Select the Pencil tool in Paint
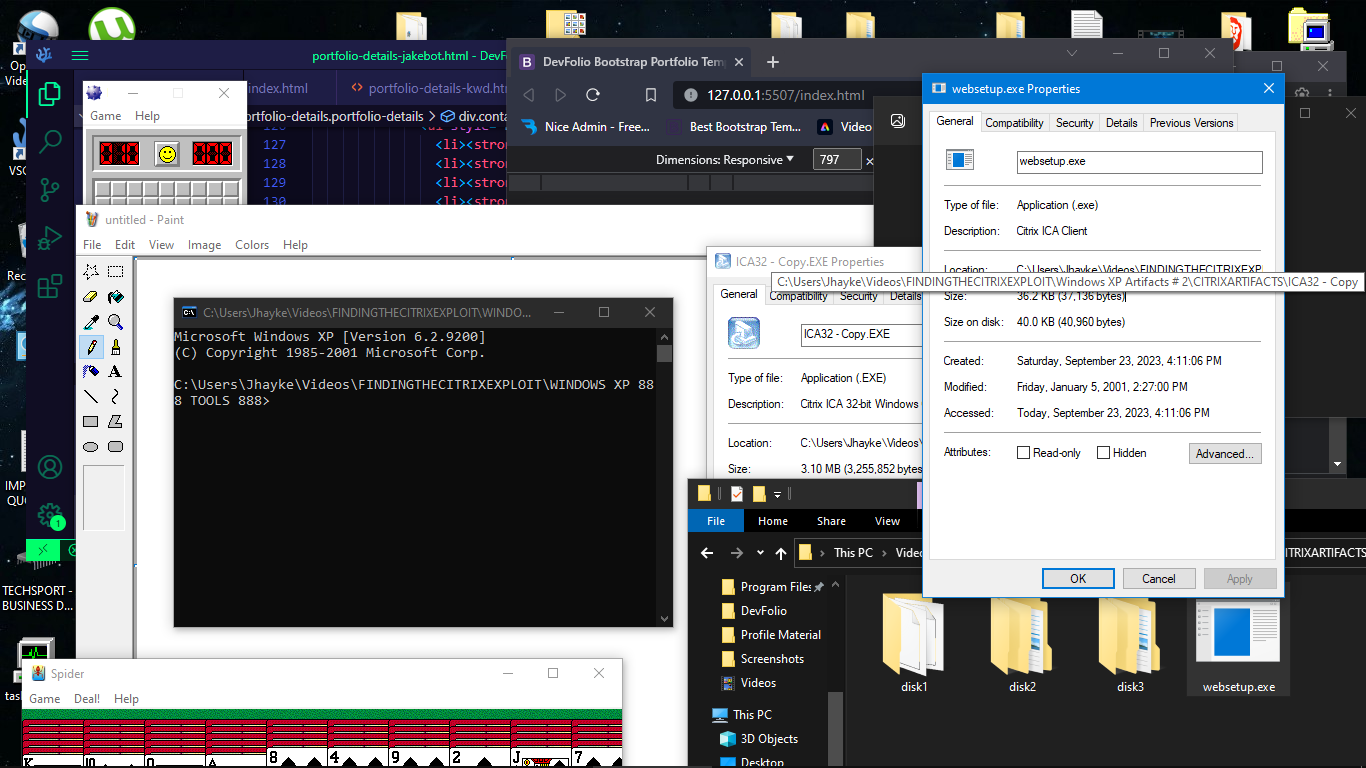Image resolution: width=1366 pixels, height=768 pixels. pyautogui.click(x=91, y=347)
